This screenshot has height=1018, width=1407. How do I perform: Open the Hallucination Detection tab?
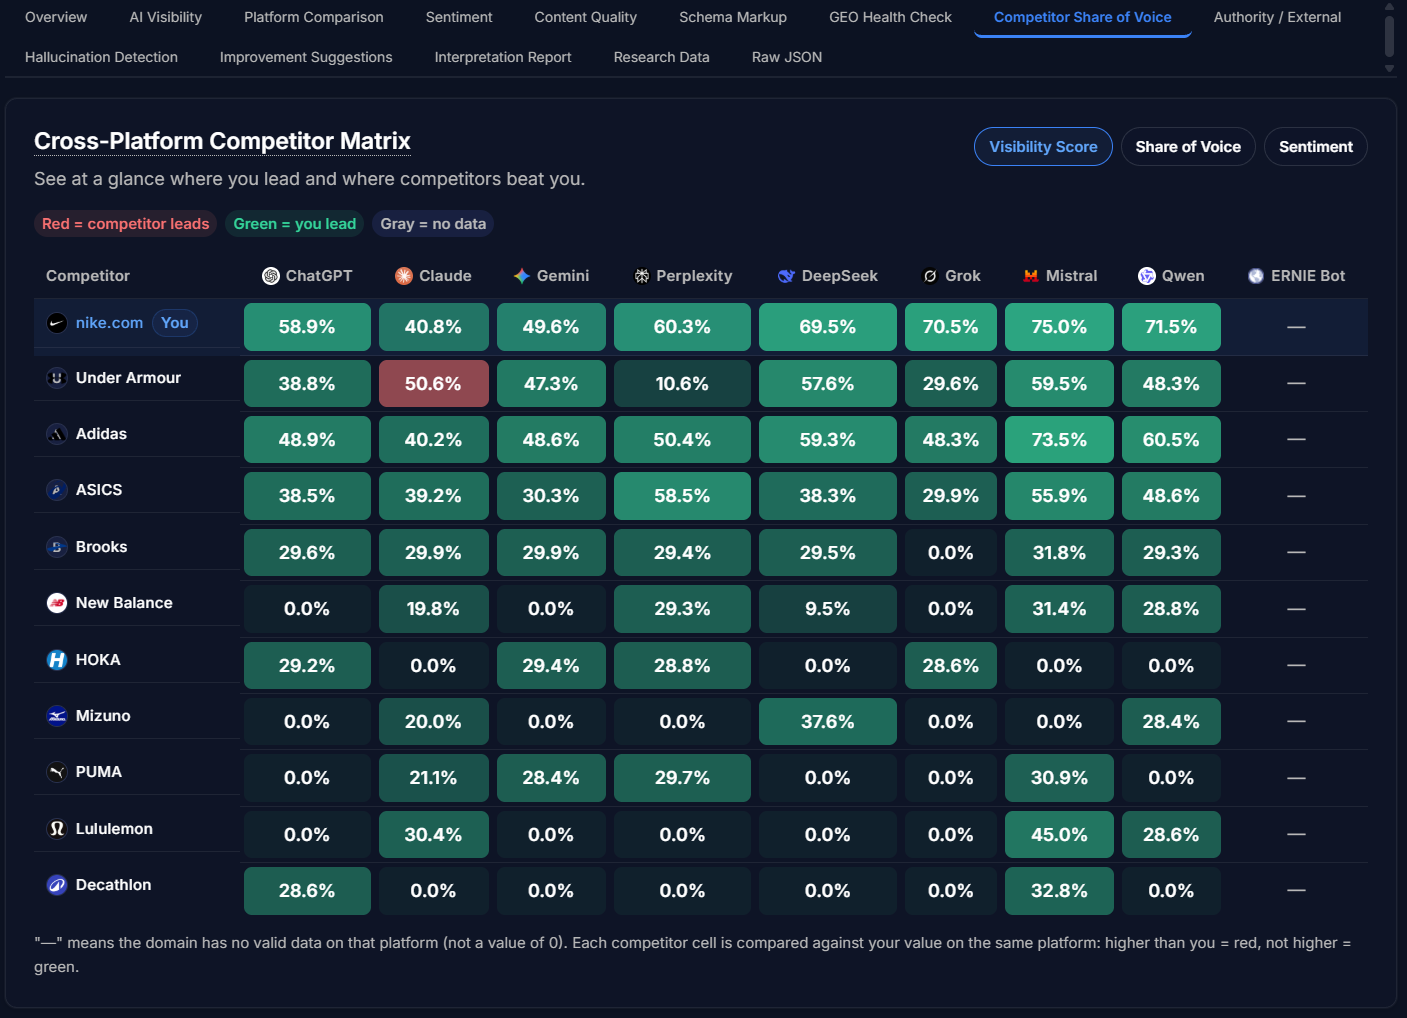[101, 57]
